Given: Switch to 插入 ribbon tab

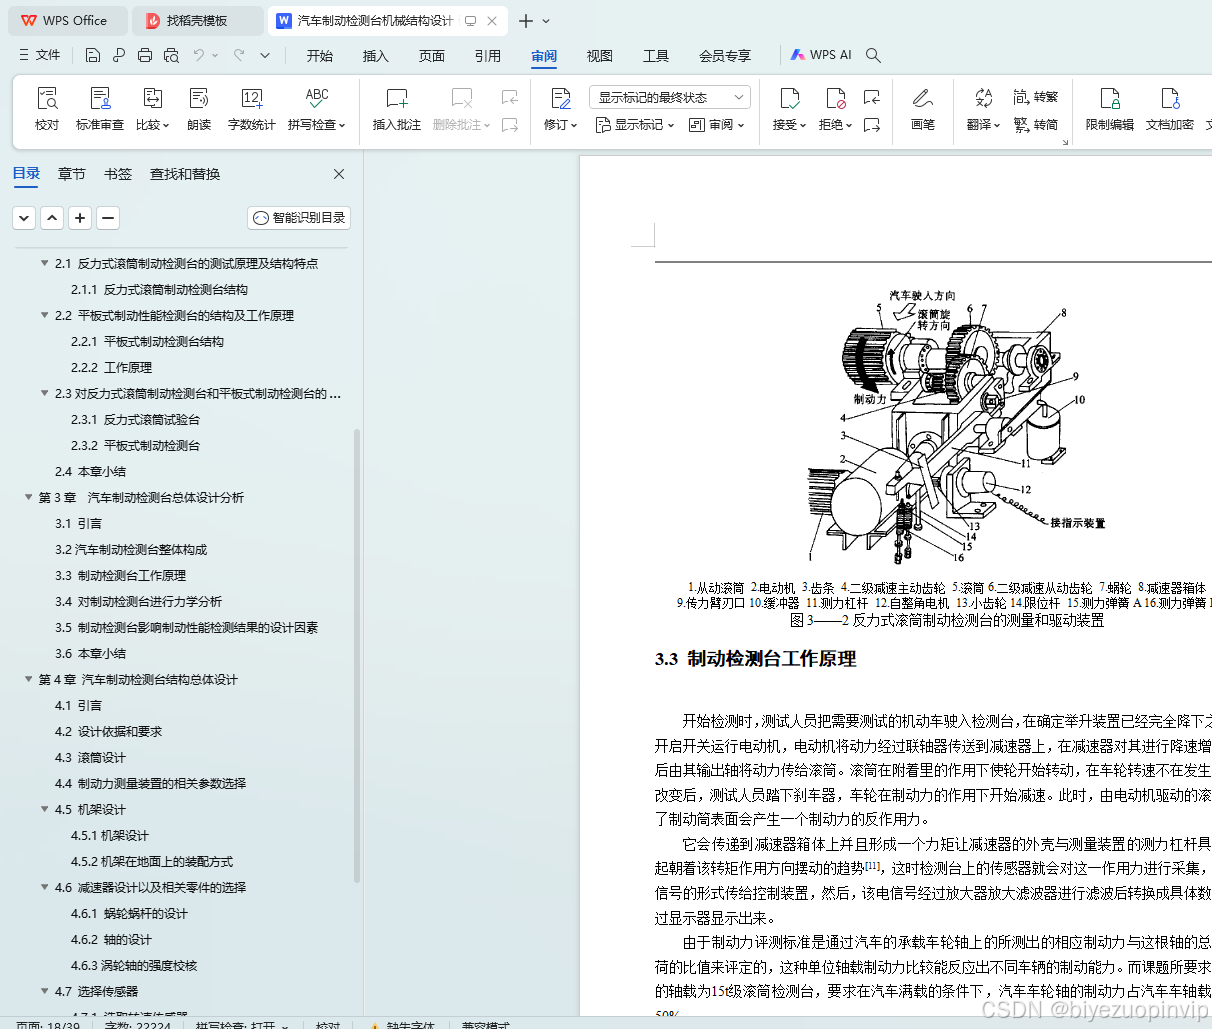Looking at the screenshot, I should tap(376, 55).
